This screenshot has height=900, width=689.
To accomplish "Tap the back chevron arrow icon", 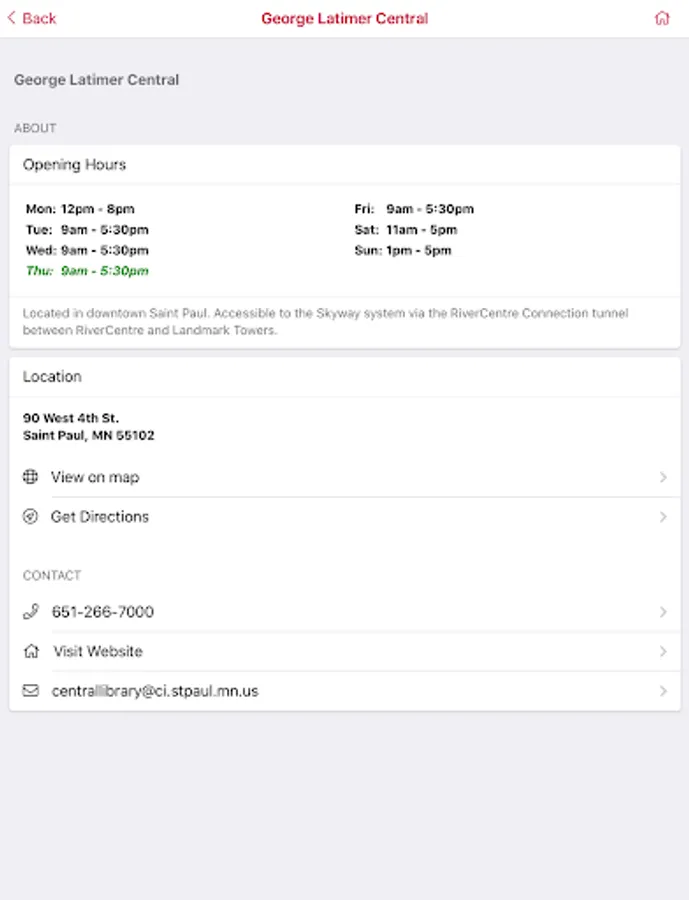I will (12, 18).
